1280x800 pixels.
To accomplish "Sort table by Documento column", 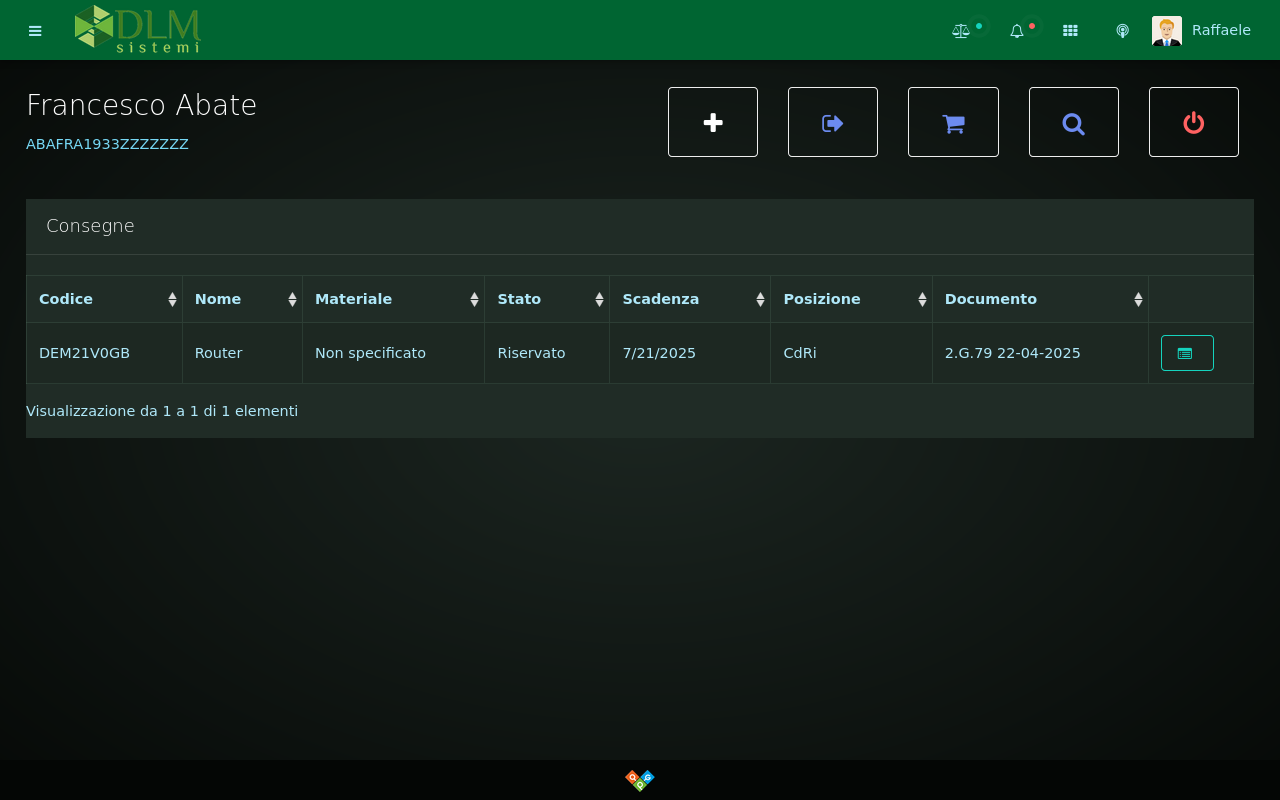I will (1039, 299).
